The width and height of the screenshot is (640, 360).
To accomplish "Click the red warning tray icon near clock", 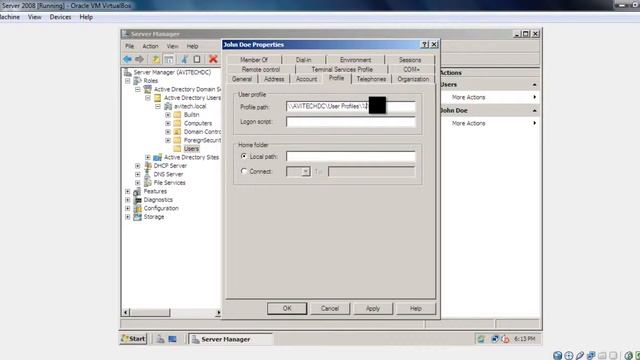I will click(x=505, y=339).
